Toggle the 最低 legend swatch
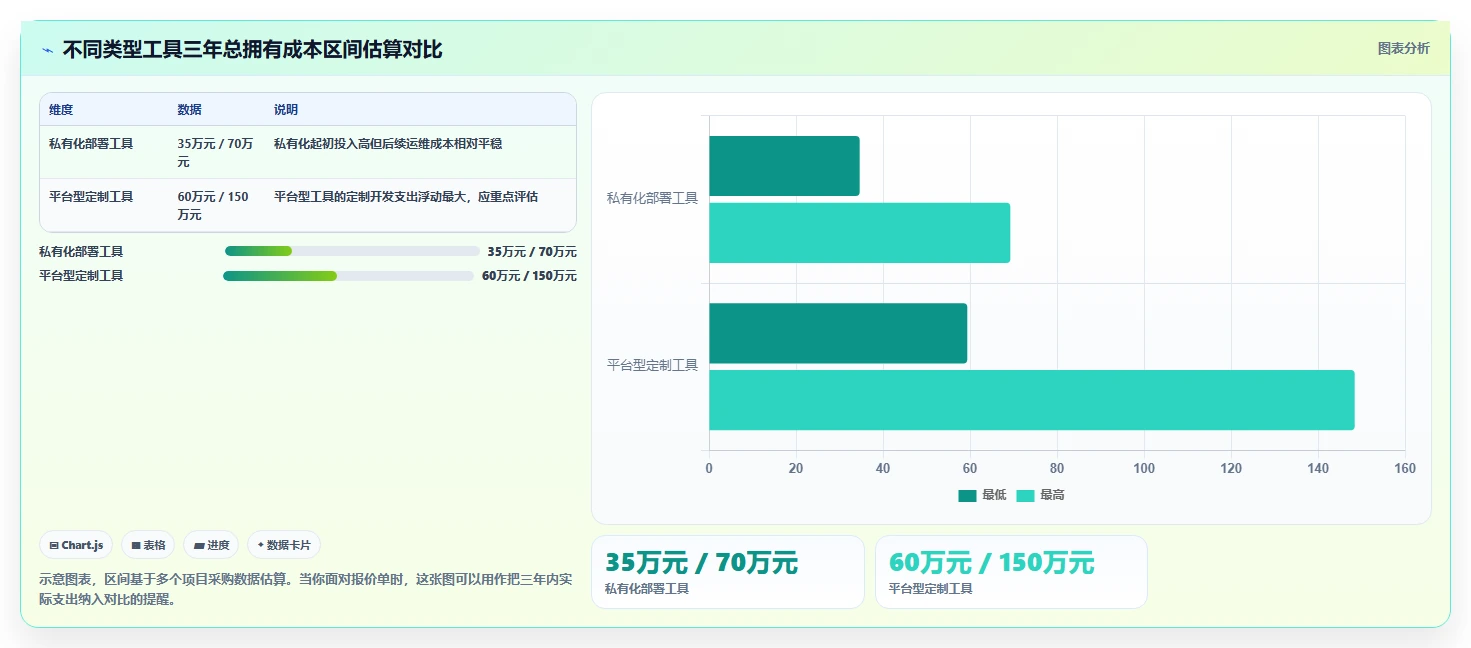This screenshot has height=648, width=1471. 967,495
